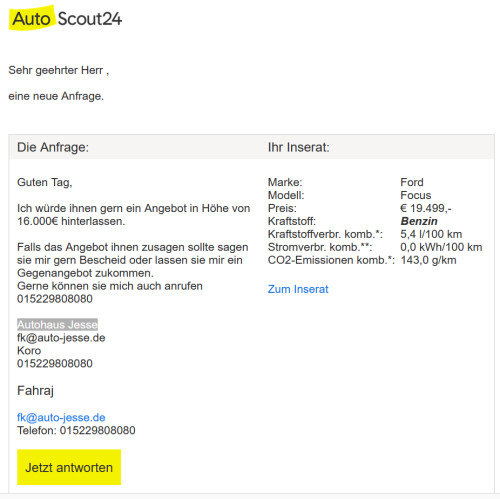Click the Ford brand value
The height and width of the screenshot is (499, 500).
412,182
